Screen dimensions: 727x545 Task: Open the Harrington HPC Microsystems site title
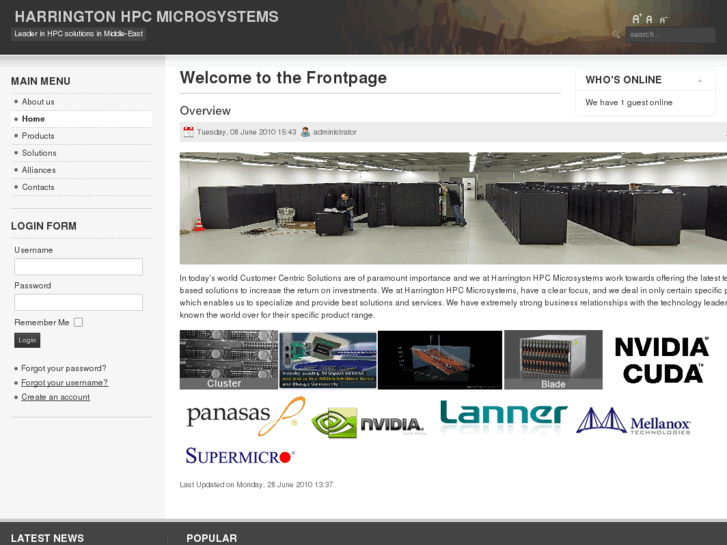pos(147,17)
